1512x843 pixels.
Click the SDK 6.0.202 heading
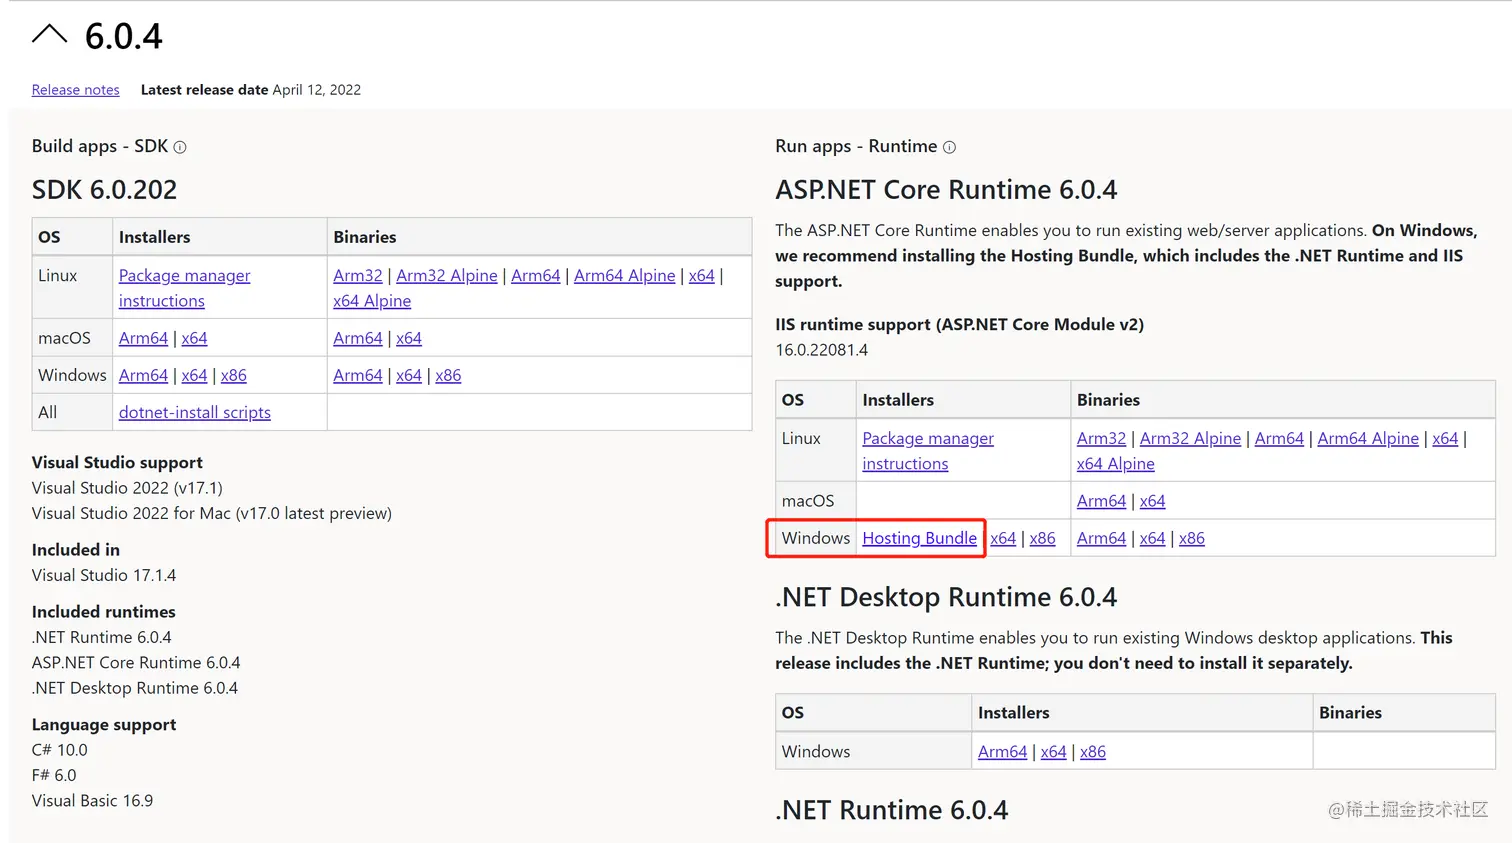[x=105, y=190]
